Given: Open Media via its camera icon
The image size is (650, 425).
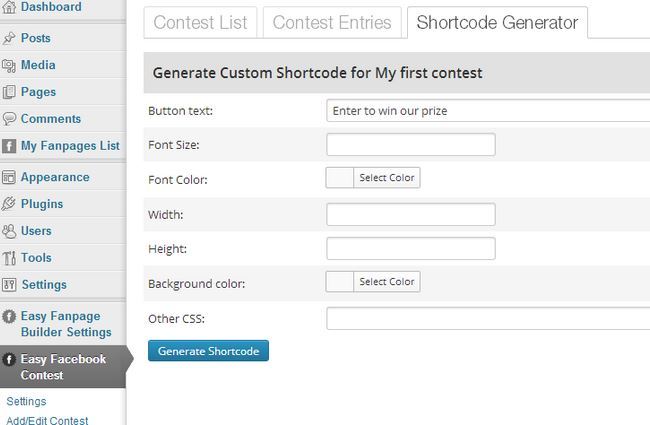Looking at the screenshot, I should coord(9,66).
